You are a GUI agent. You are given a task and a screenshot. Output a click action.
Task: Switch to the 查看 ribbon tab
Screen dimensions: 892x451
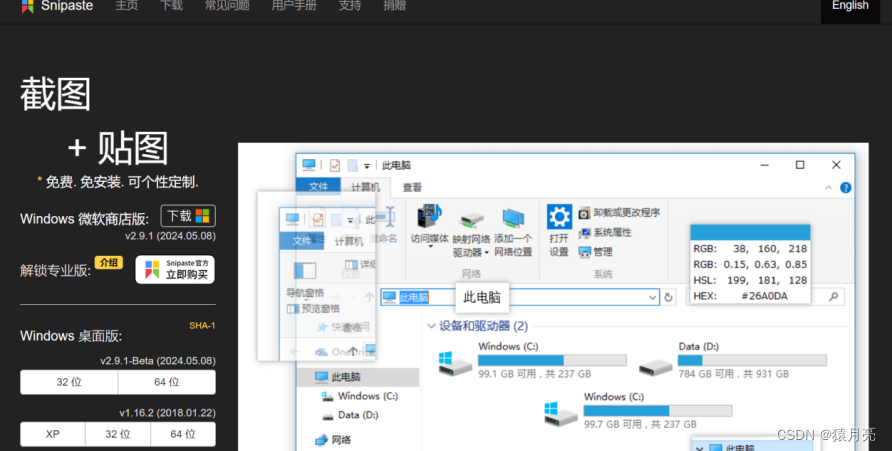tap(412, 187)
